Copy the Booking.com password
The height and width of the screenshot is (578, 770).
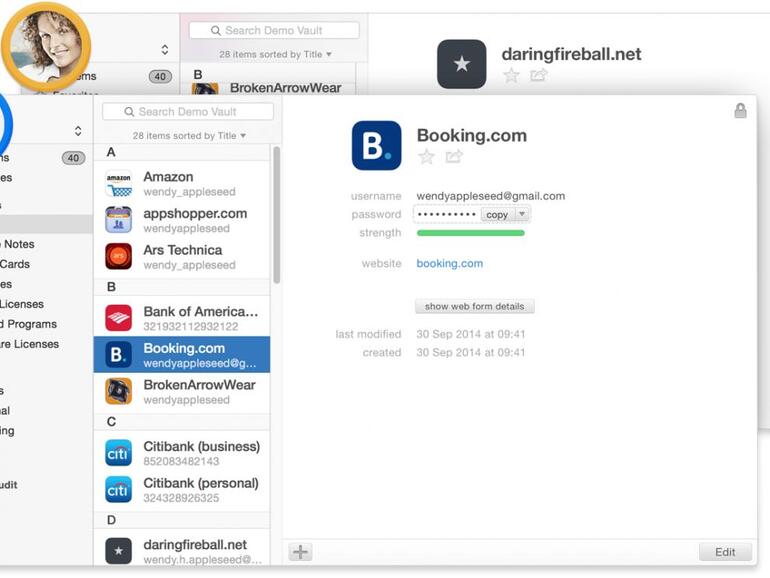pyautogui.click(x=497, y=215)
